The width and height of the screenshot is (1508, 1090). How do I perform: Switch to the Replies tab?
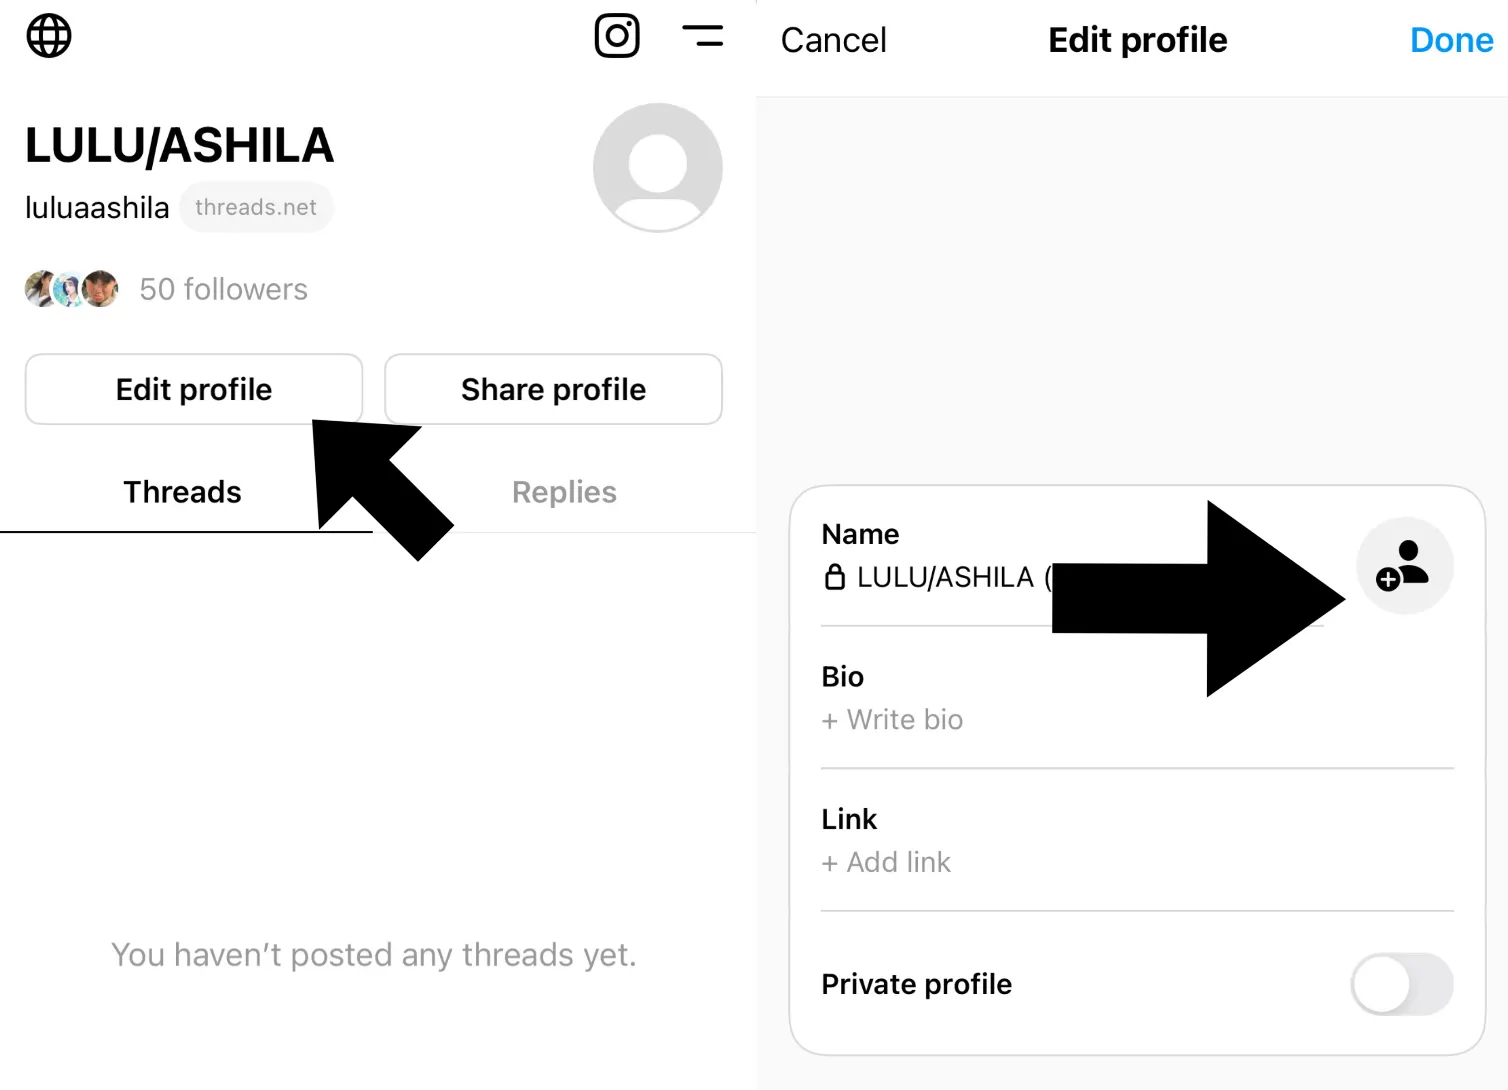click(x=564, y=492)
